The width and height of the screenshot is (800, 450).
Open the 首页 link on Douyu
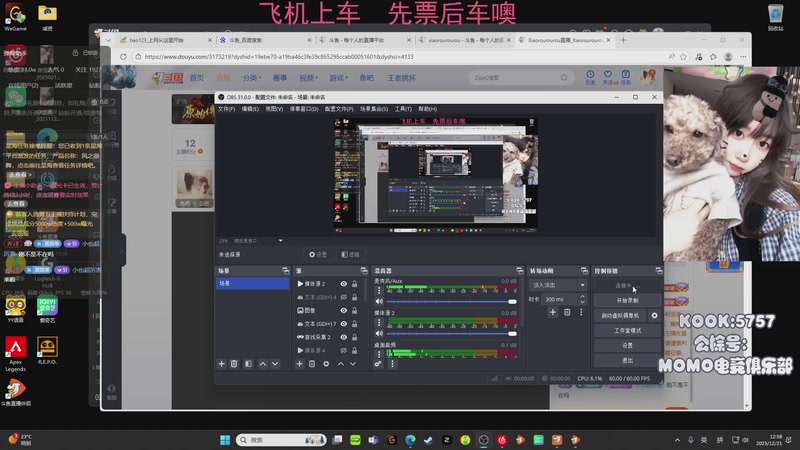tap(196, 78)
